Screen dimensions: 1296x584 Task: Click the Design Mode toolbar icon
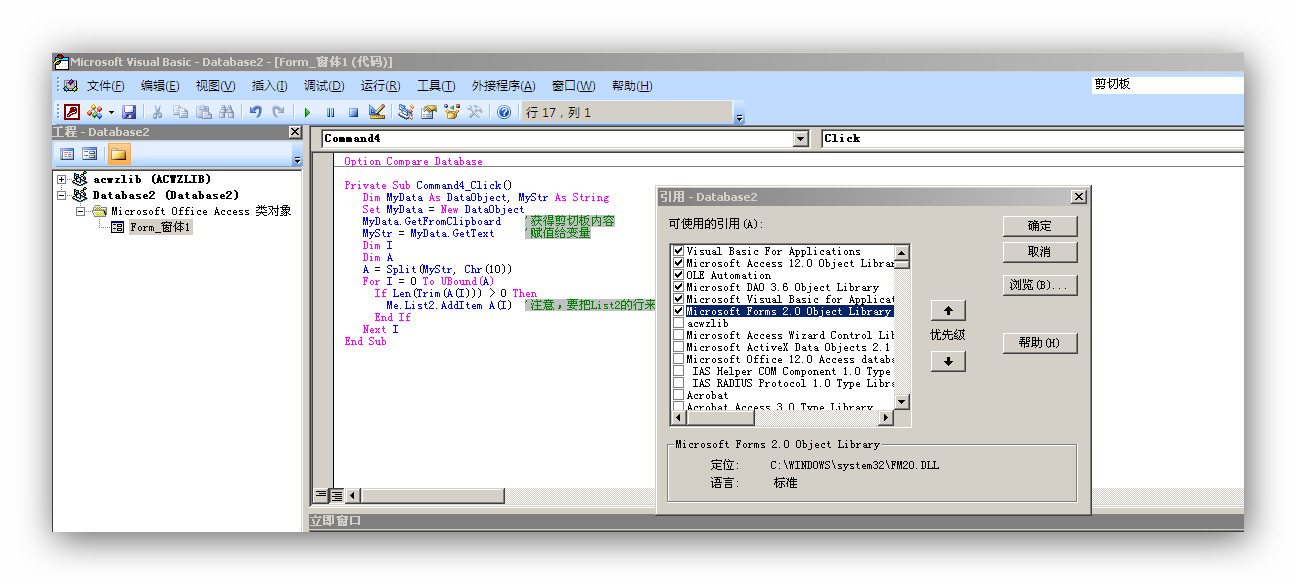point(376,112)
